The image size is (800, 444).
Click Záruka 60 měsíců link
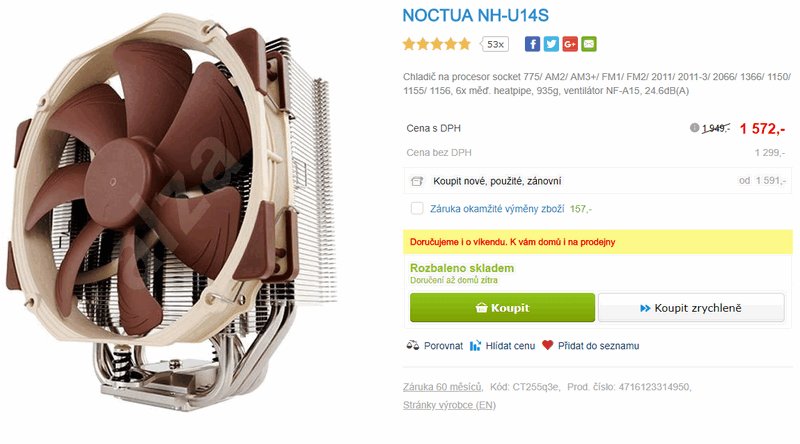pyautogui.click(x=442, y=387)
